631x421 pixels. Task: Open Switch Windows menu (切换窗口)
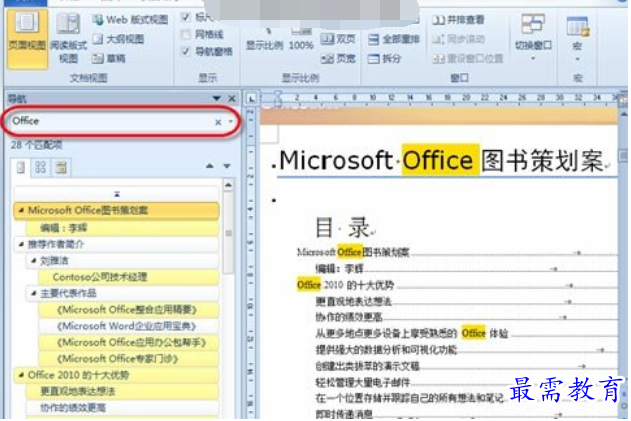click(x=533, y=37)
